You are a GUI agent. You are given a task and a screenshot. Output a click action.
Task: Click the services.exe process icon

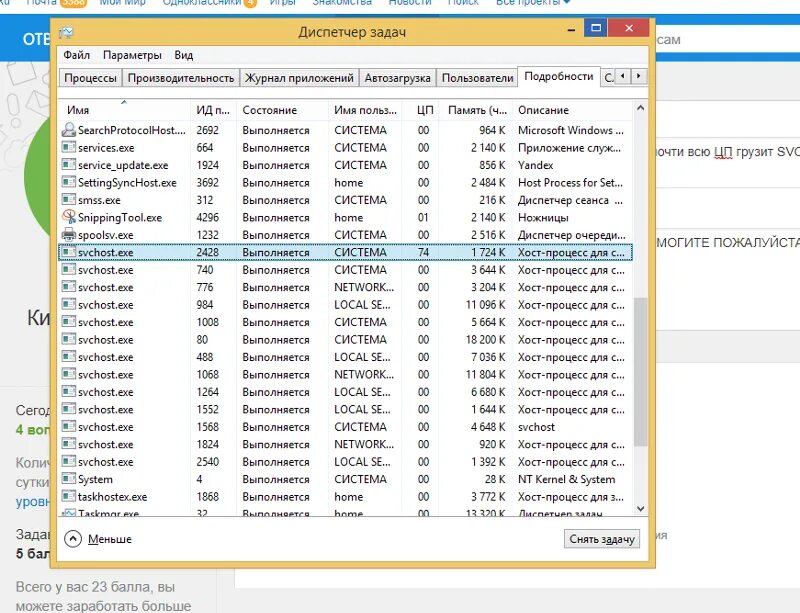pyautogui.click(x=68, y=148)
